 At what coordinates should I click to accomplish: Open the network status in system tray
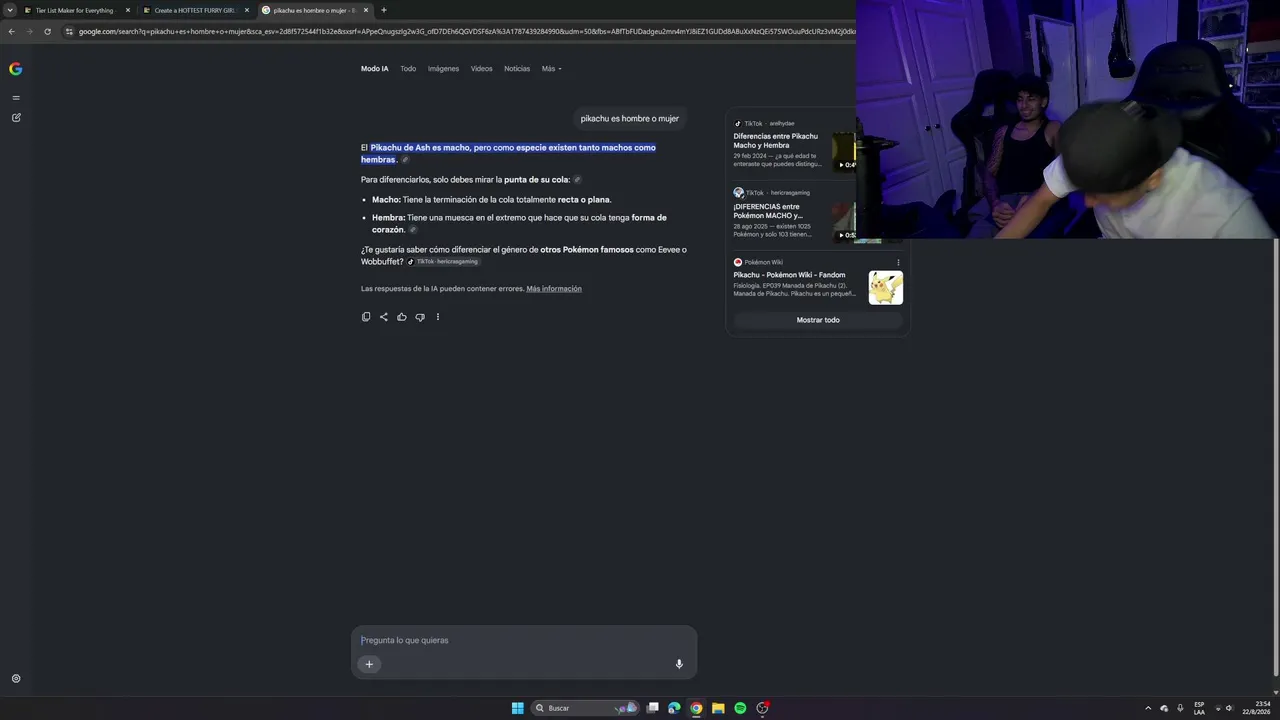pyautogui.click(x=1218, y=708)
